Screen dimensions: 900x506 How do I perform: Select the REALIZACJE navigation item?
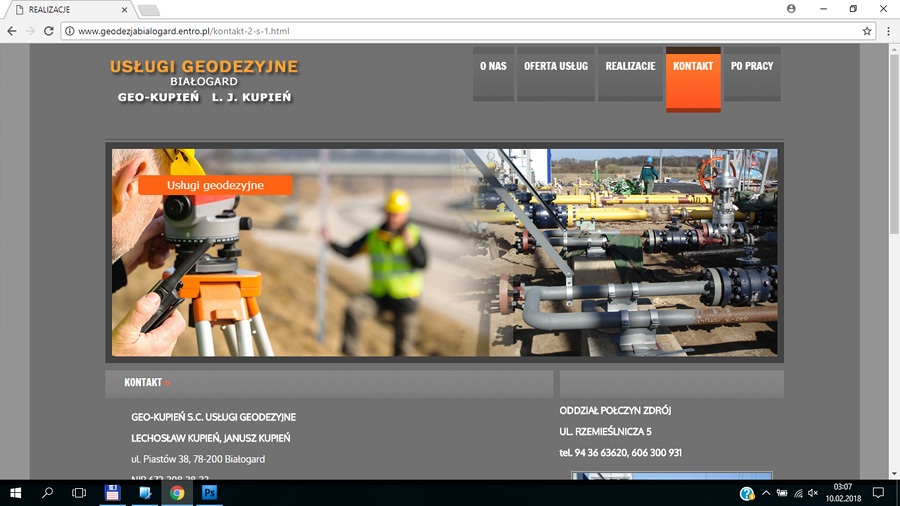pos(630,66)
